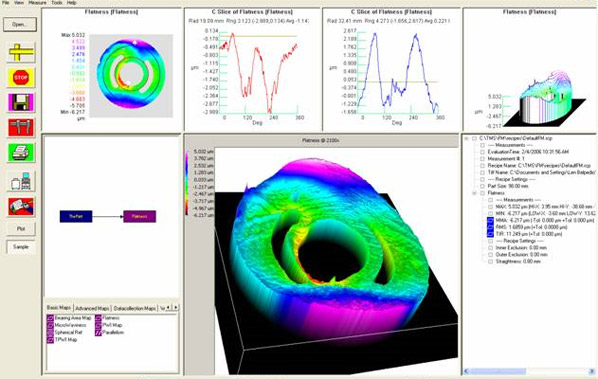598x379 pixels.
Task: Select the Spherical Ref map icon
Action: (x=50, y=332)
